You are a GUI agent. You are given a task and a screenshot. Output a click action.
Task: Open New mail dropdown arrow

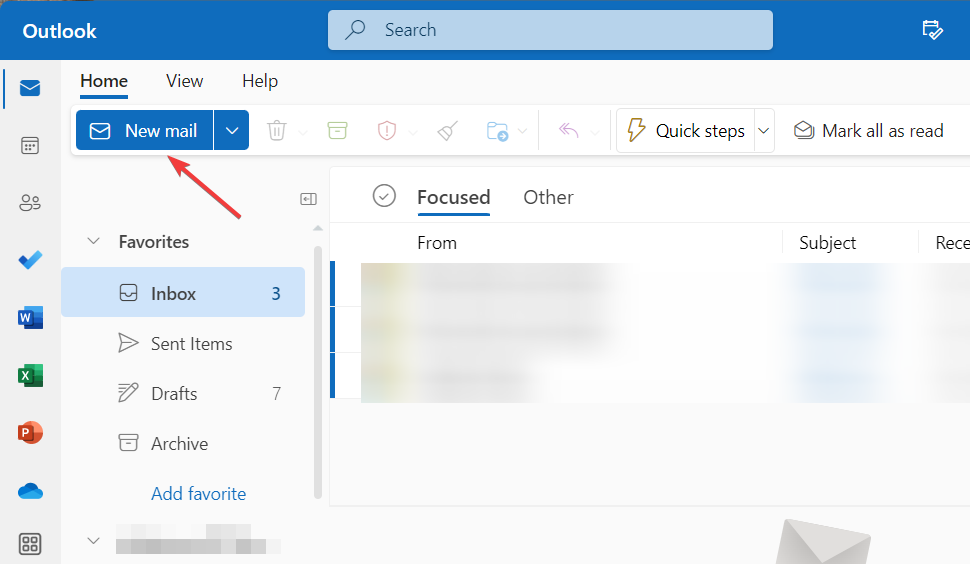click(232, 130)
